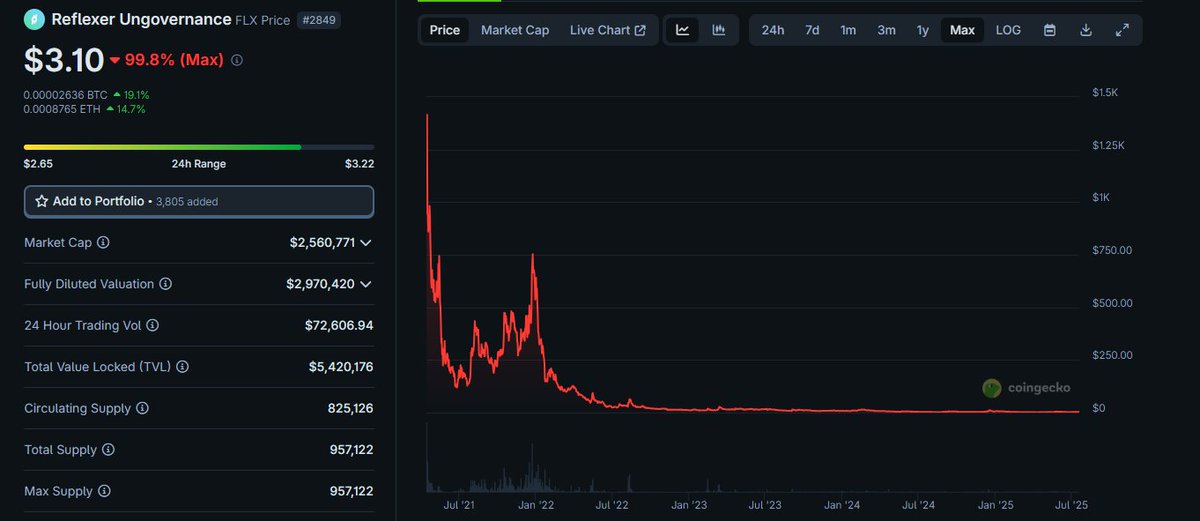Set chart range to Max
Screen dimensions: 1200x521
tap(962, 30)
